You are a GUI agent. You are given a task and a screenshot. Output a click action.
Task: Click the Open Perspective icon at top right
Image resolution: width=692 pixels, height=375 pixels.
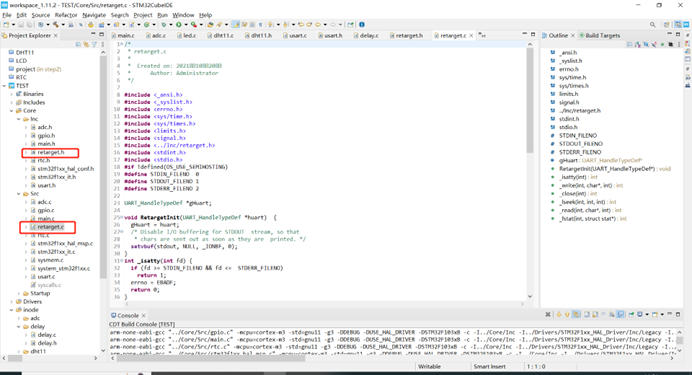click(667, 25)
